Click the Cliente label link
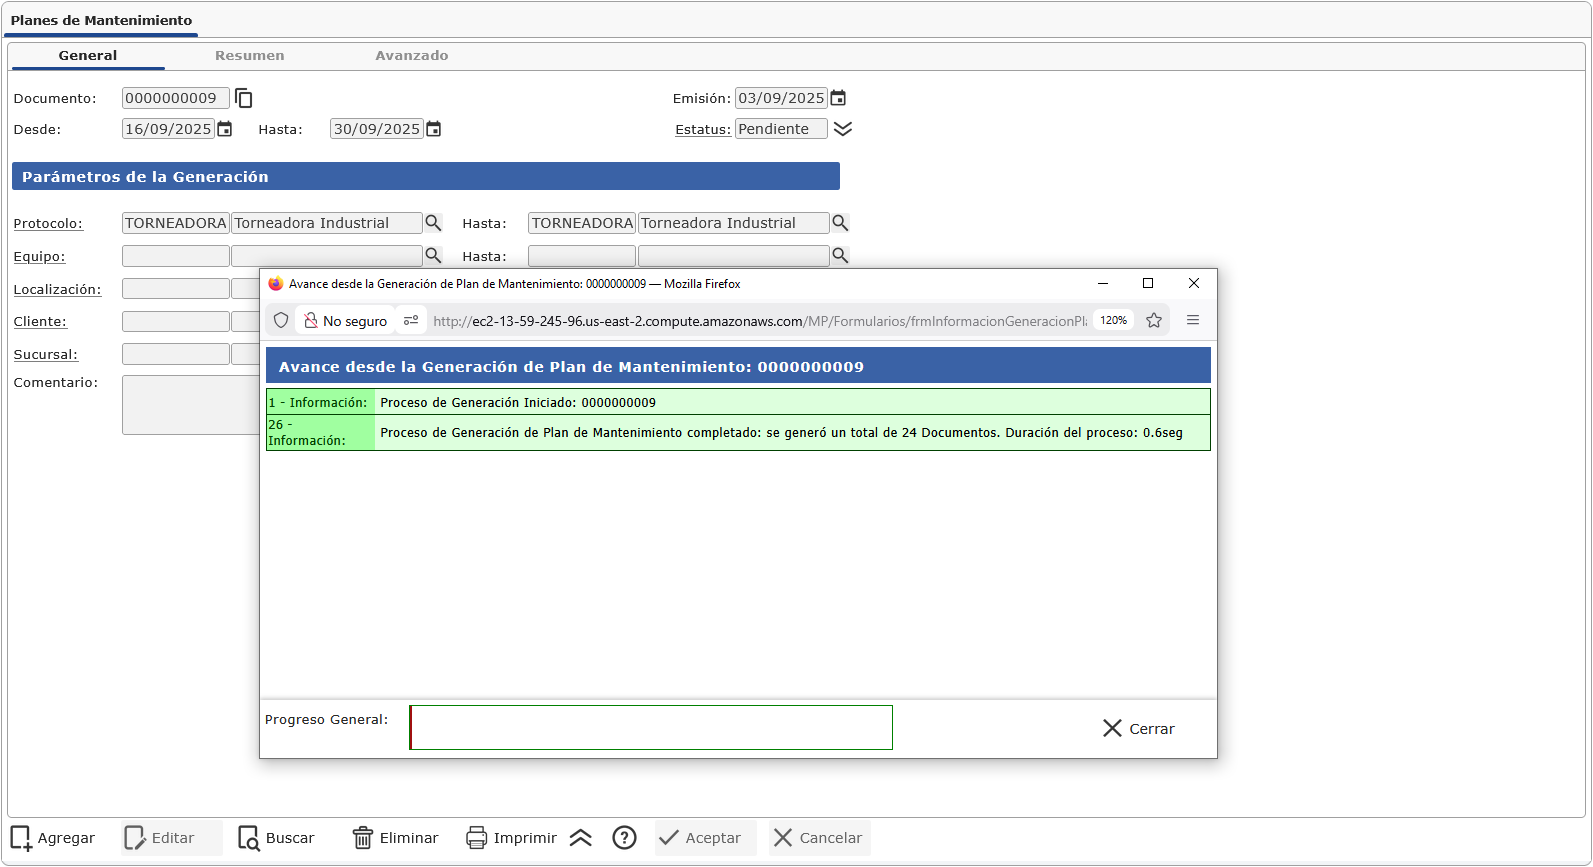This screenshot has height=867, width=1593. click(40, 322)
